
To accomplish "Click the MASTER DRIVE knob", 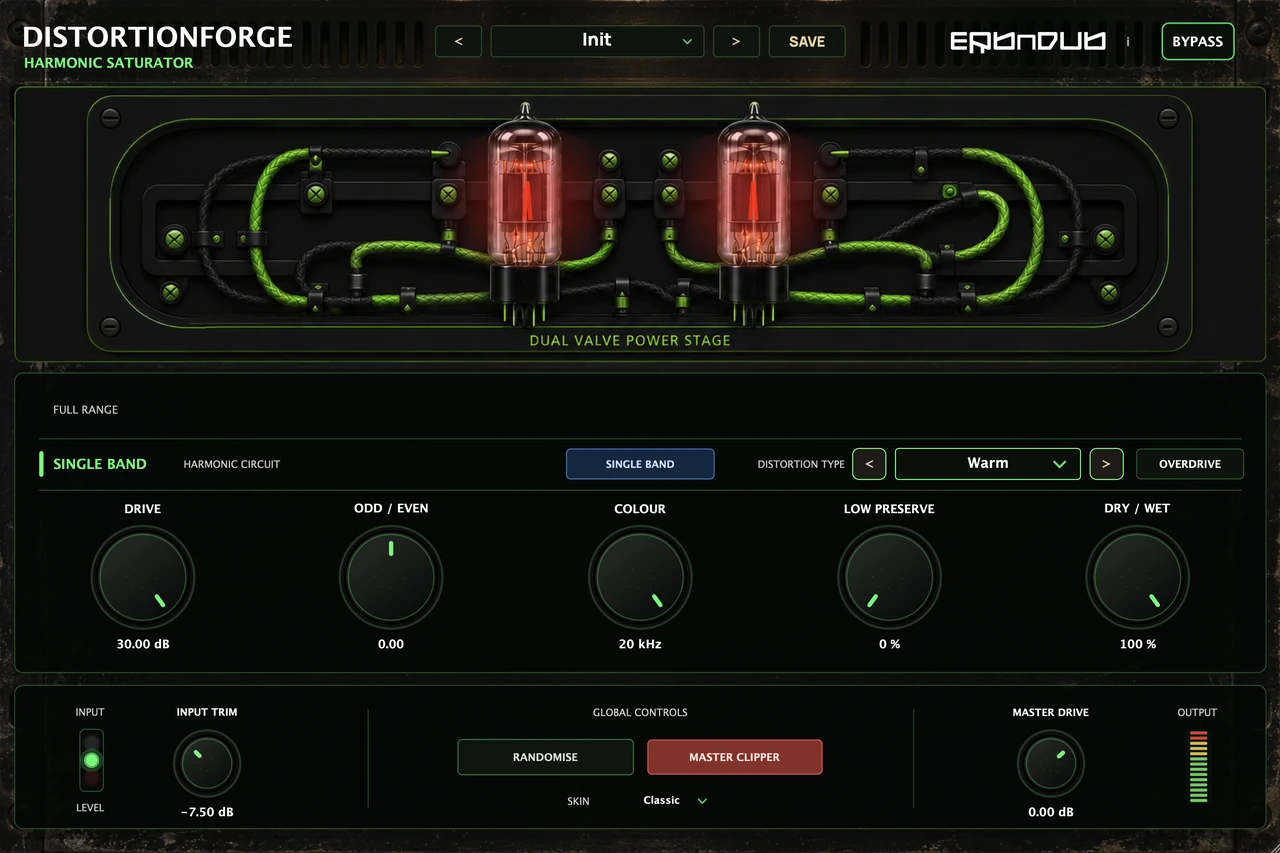I will pyautogui.click(x=1050, y=765).
